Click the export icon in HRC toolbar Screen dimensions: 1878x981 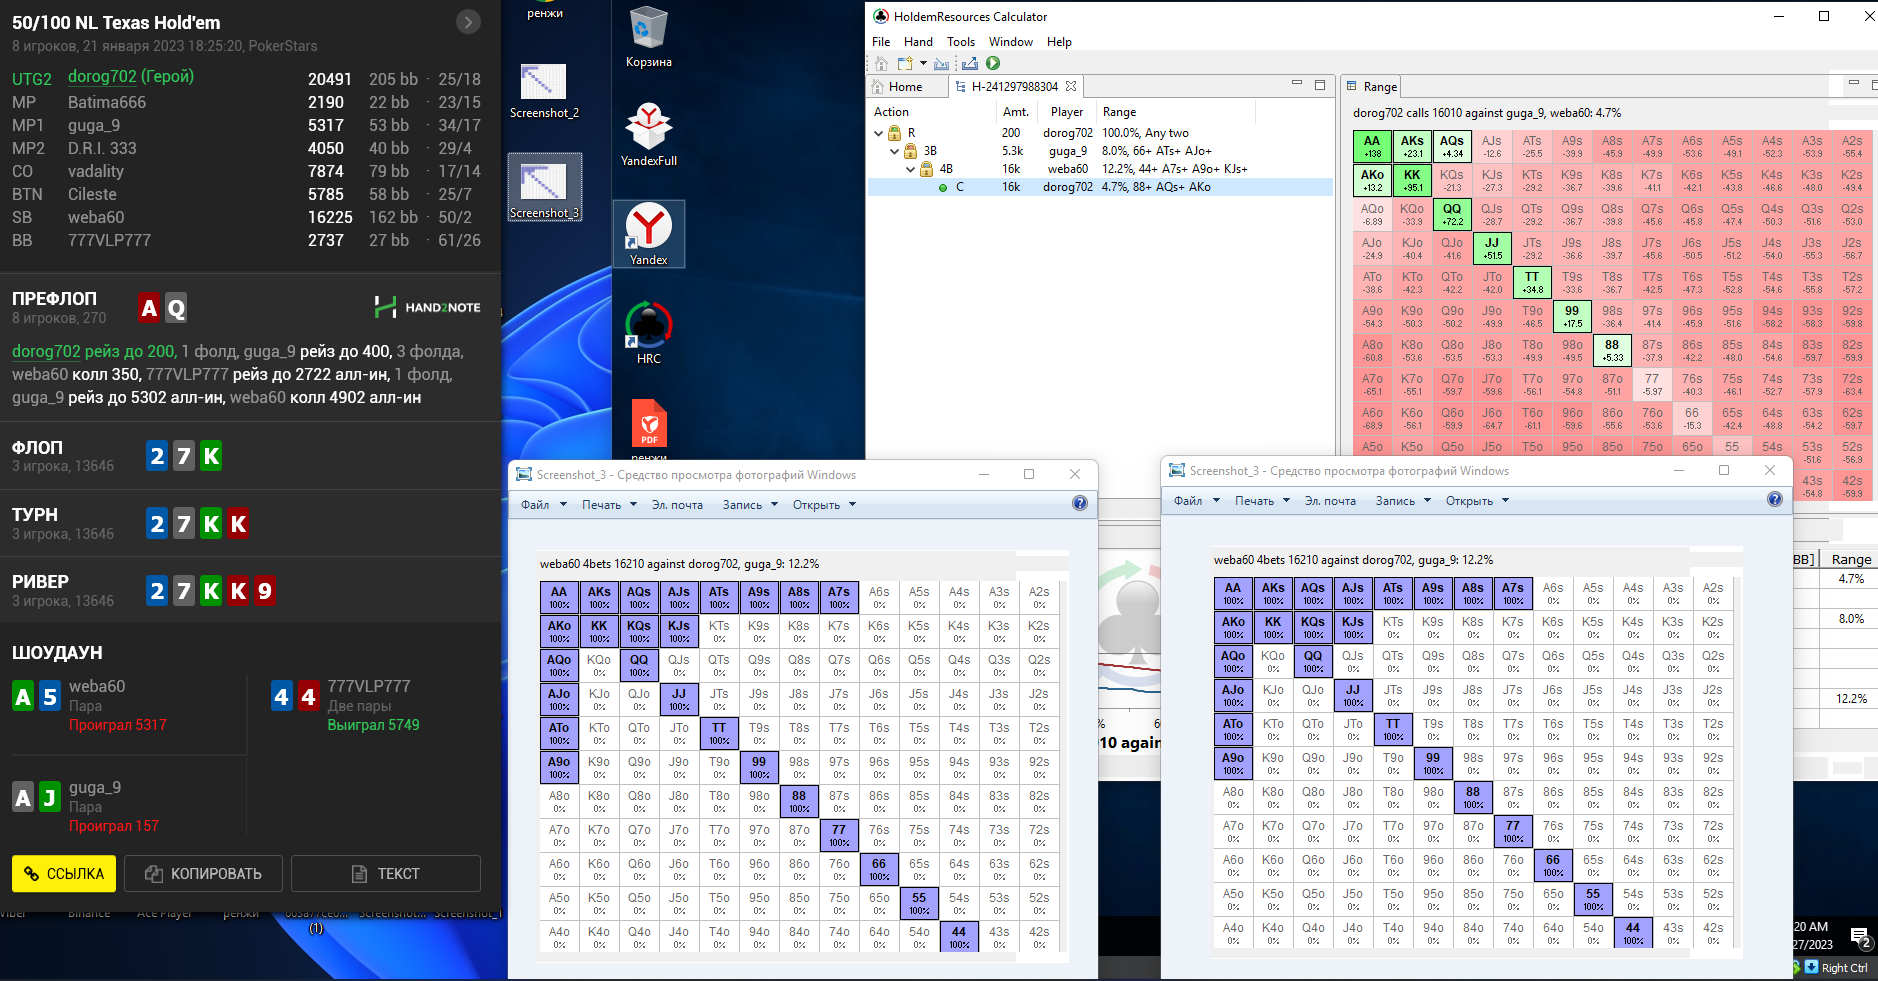coord(969,64)
